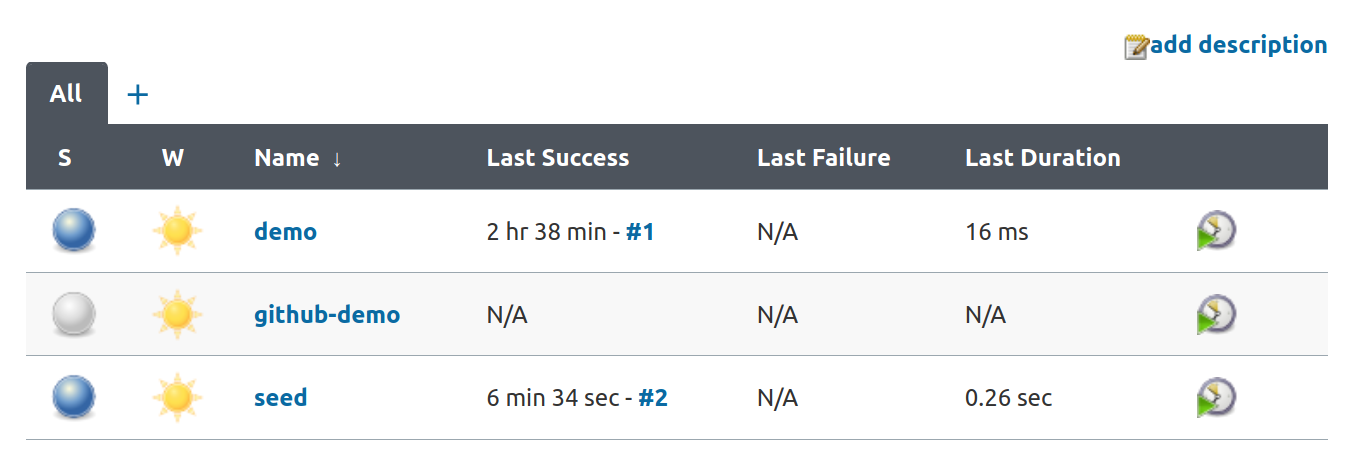This screenshot has width=1353, height=456.
Task: Sort by Last Duration column
Action: coord(1043,158)
